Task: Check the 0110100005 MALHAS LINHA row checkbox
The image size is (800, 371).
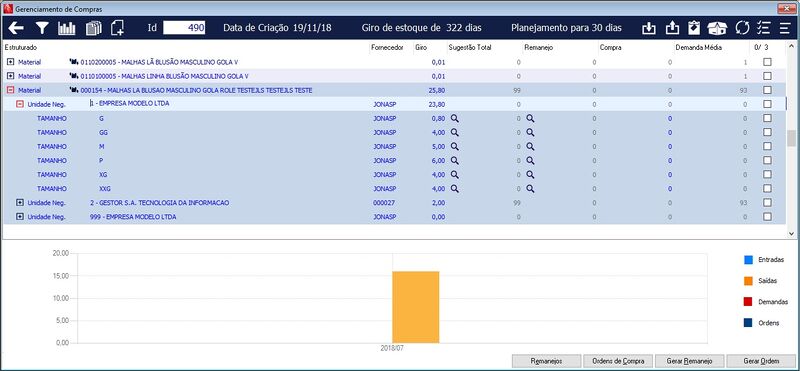Action: tap(767, 76)
